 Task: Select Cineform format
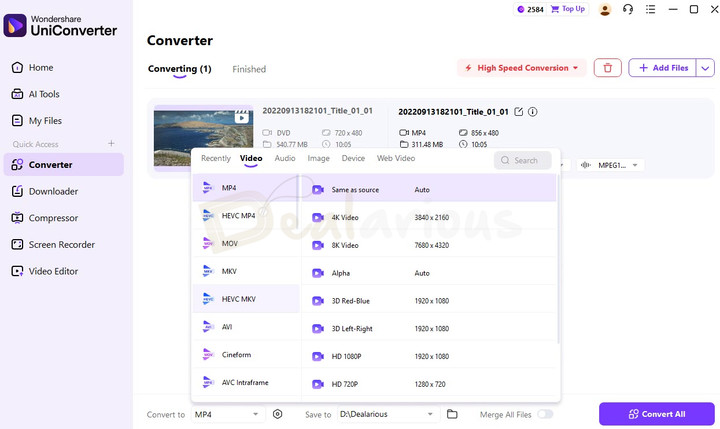coord(246,355)
